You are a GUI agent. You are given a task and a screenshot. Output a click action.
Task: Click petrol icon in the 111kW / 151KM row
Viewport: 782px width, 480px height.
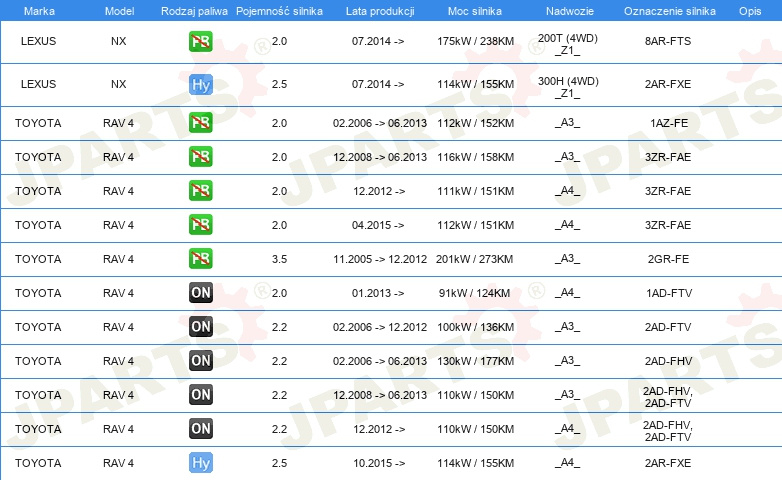[200, 191]
